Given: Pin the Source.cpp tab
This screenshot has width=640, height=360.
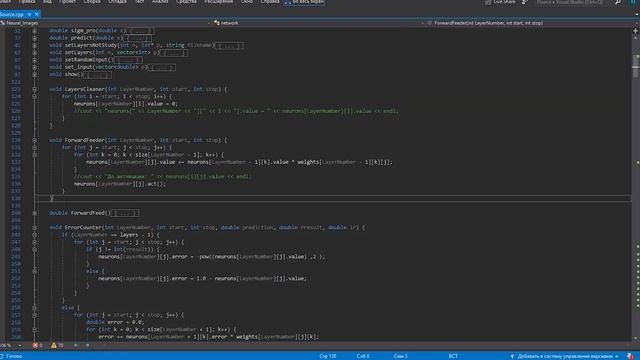Looking at the screenshot, I should [29, 14].
